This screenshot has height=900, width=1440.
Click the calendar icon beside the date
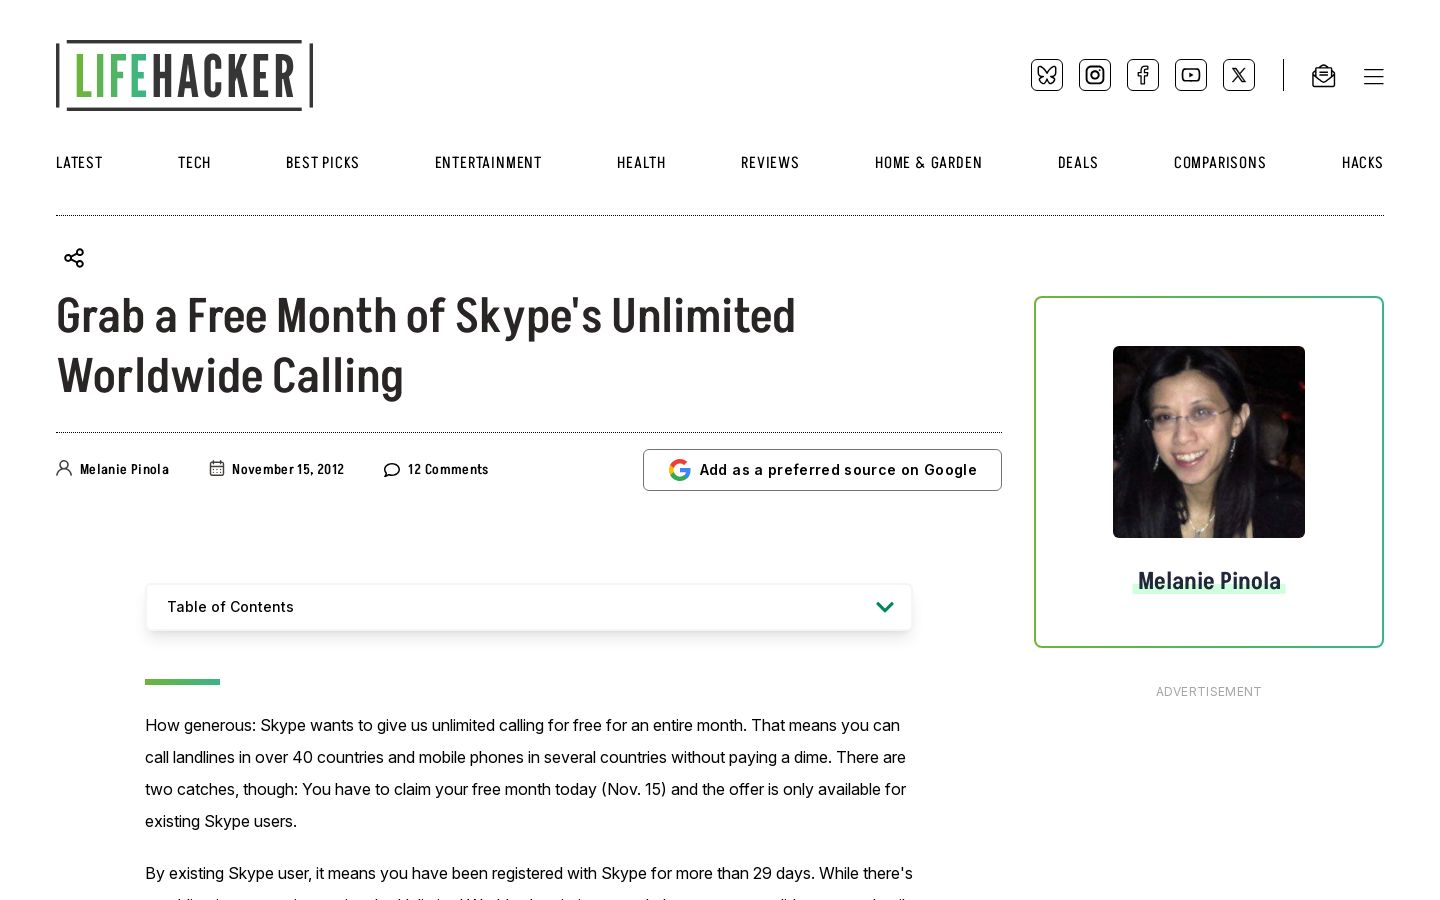[x=217, y=468]
